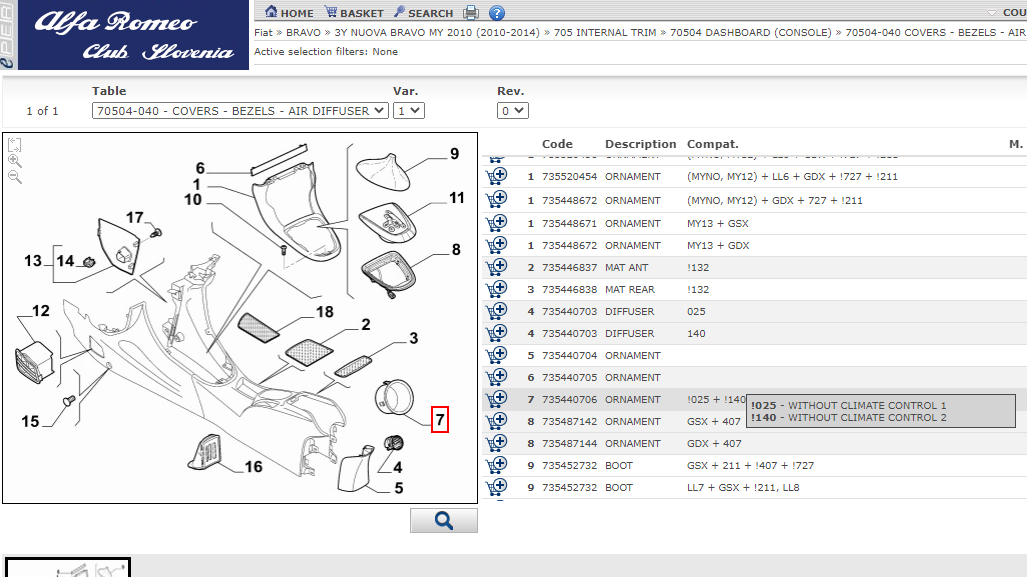Add 735440705 ORNAMENT to basket

click(496, 377)
